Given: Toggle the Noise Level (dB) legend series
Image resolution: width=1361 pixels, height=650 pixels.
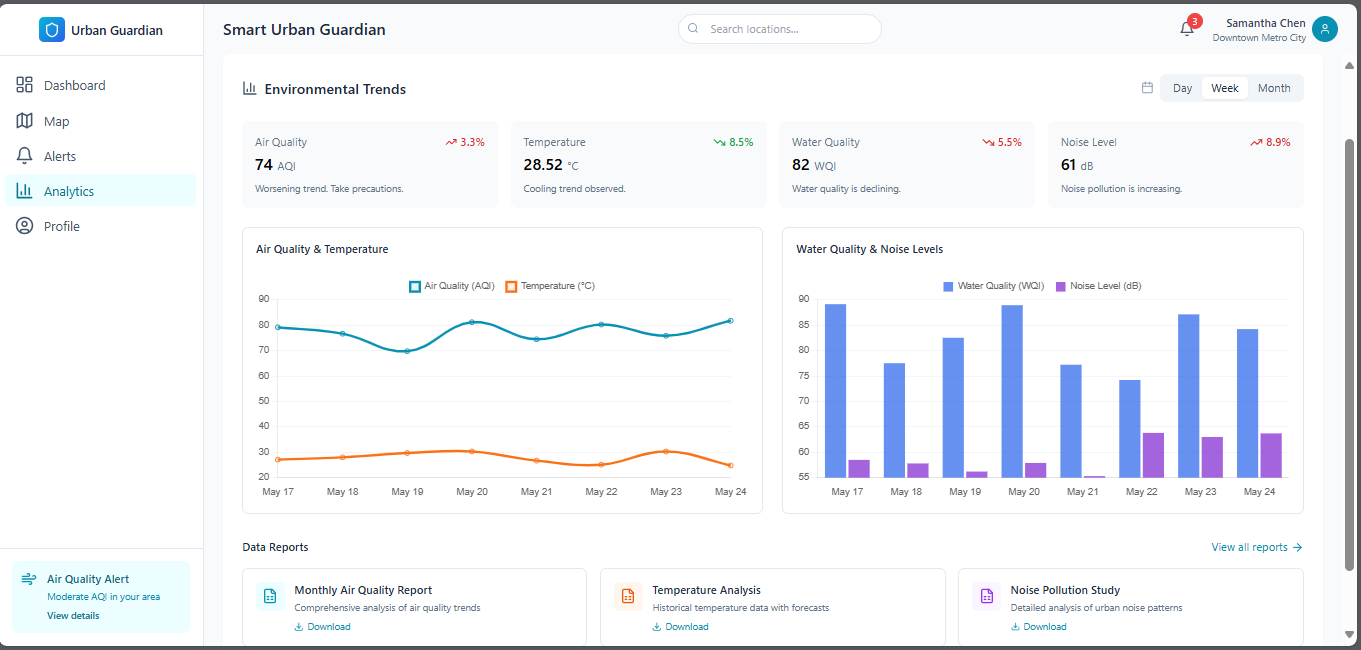Looking at the screenshot, I should tap(1098, 286).
